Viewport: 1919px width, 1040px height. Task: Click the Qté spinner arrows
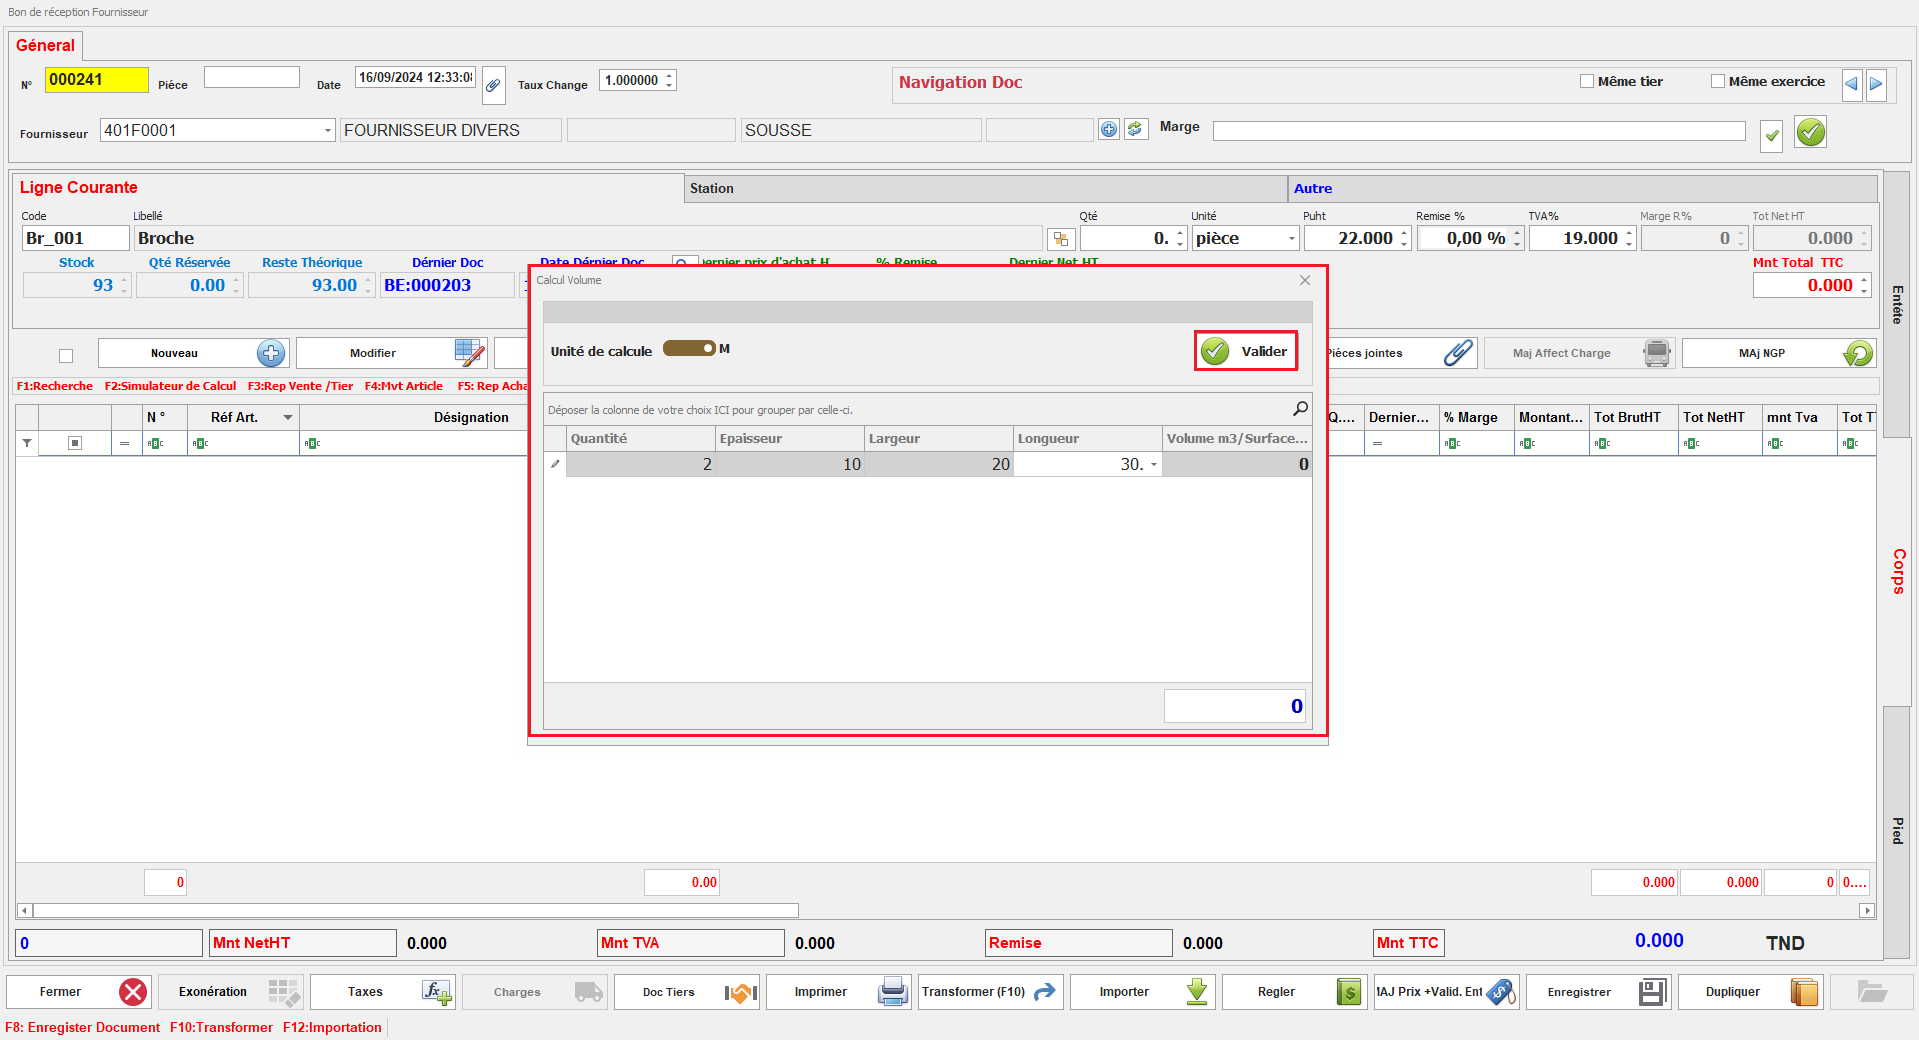click(x=1180, y=239)
